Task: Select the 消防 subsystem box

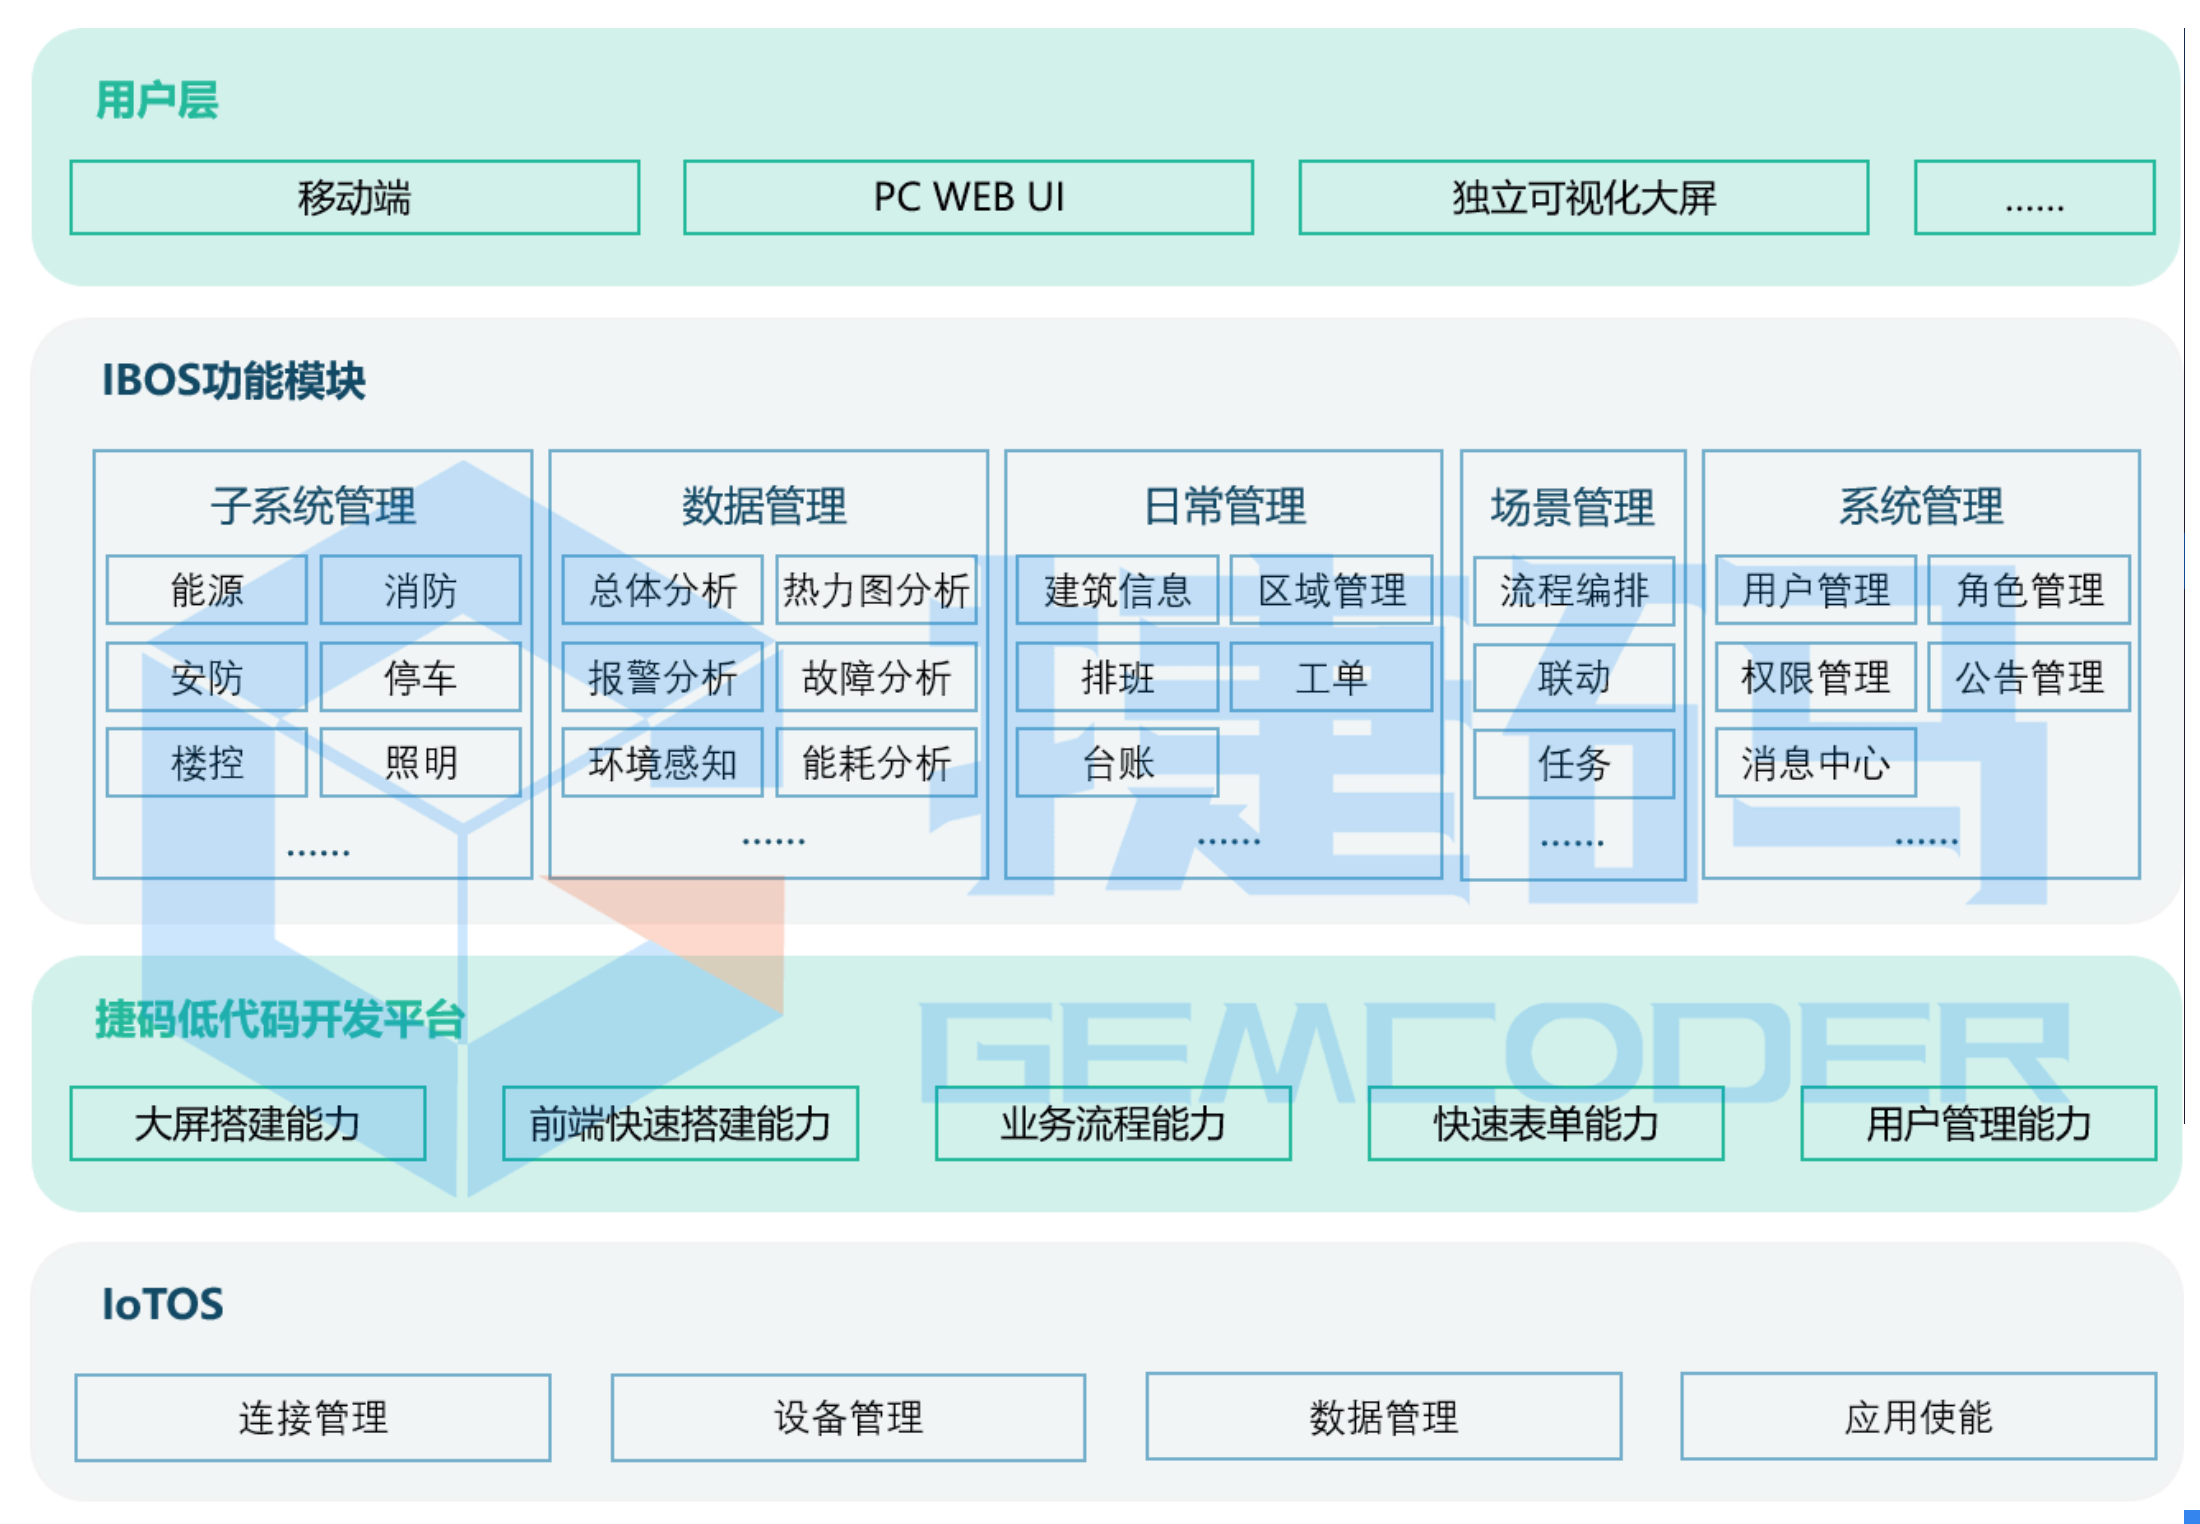Action: 420,590
